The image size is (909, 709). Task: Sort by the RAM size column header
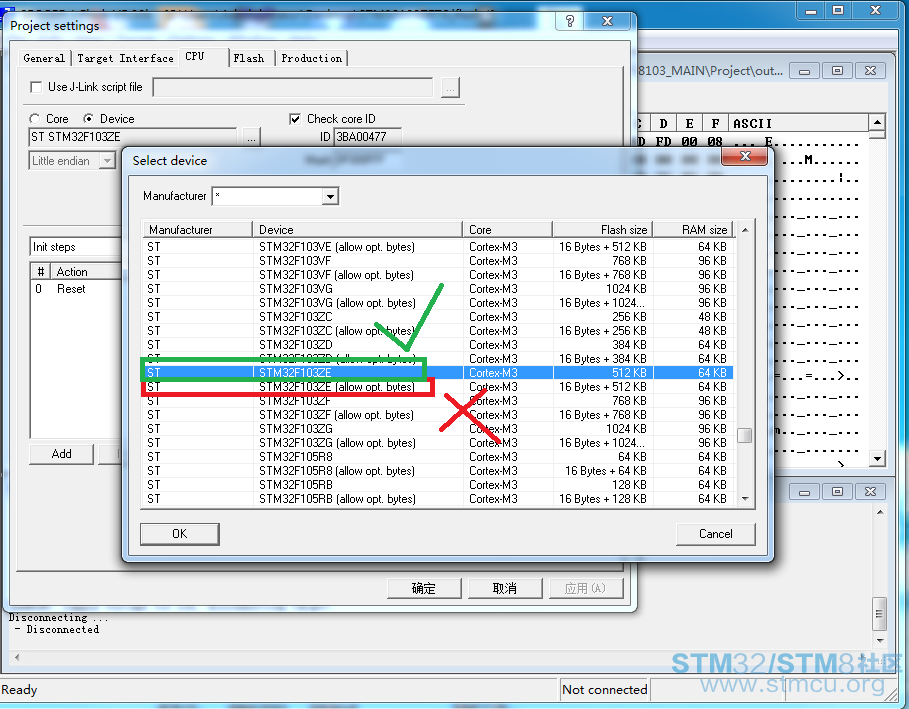(x=693, y=230)
